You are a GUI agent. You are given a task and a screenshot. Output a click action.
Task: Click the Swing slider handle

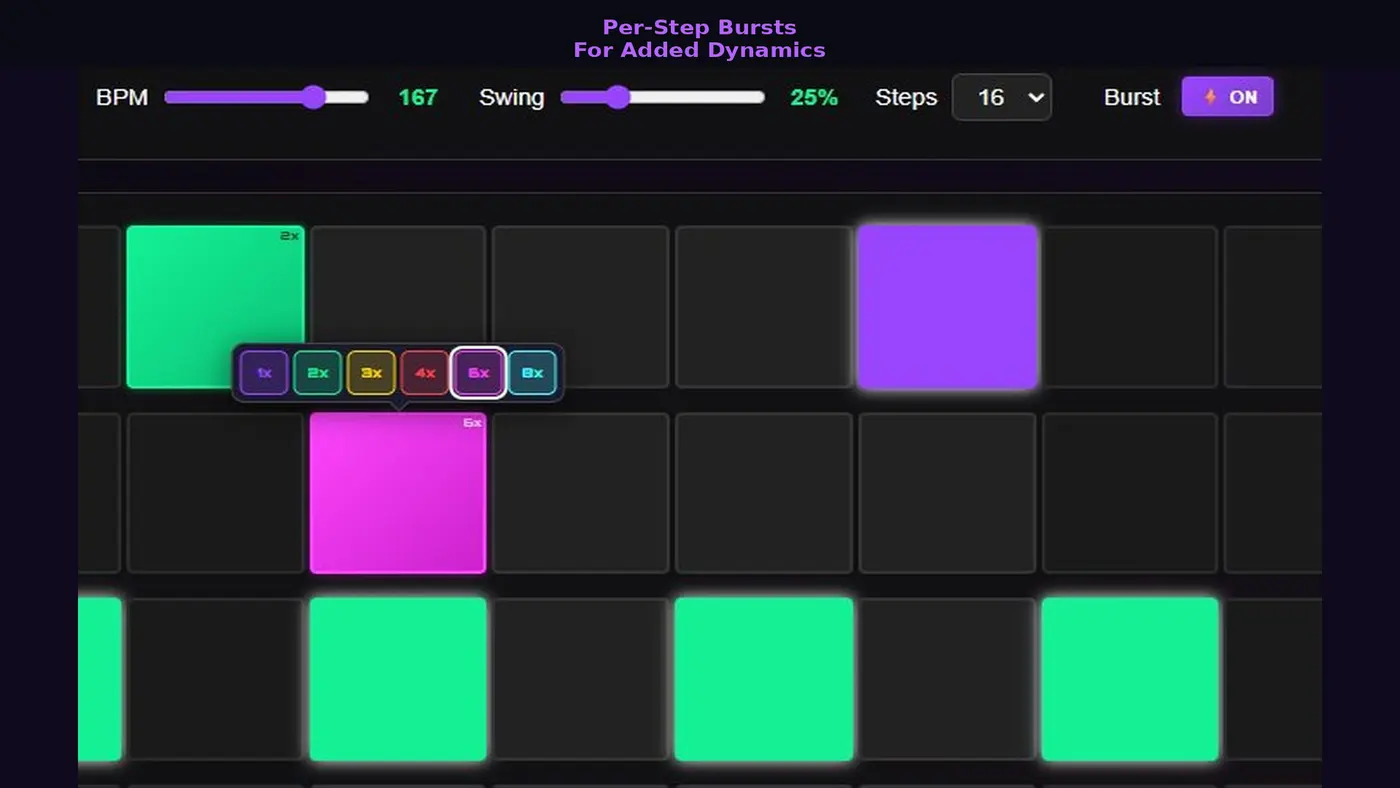(x=617, y=97)
